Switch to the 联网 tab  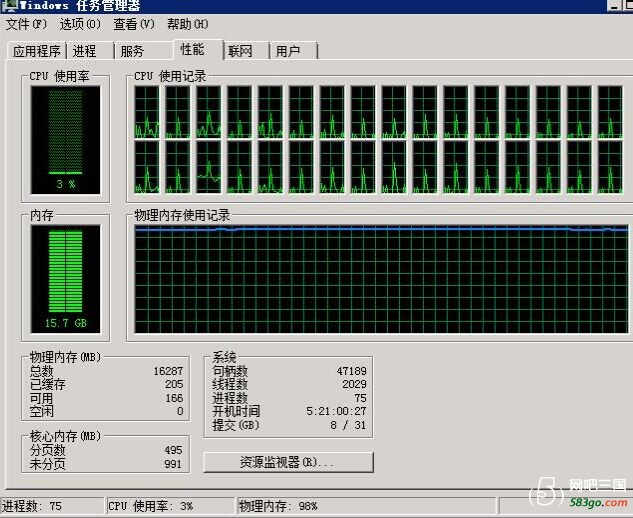[x=246, y=51]
